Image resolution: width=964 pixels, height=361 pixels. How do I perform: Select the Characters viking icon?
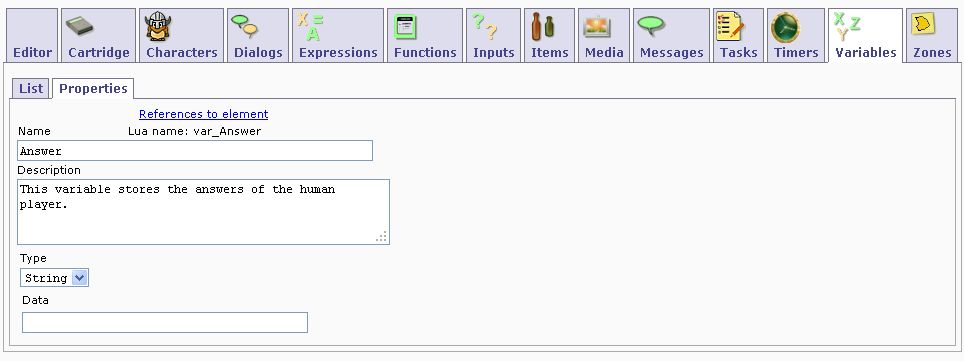158,27
